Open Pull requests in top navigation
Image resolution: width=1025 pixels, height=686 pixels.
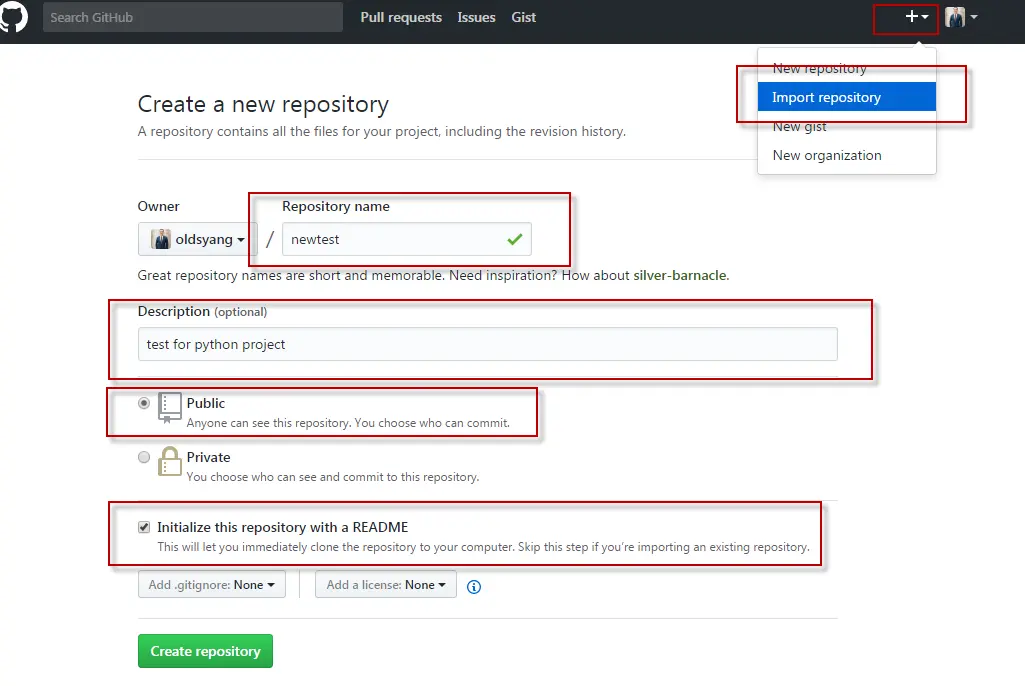[401, 18]
